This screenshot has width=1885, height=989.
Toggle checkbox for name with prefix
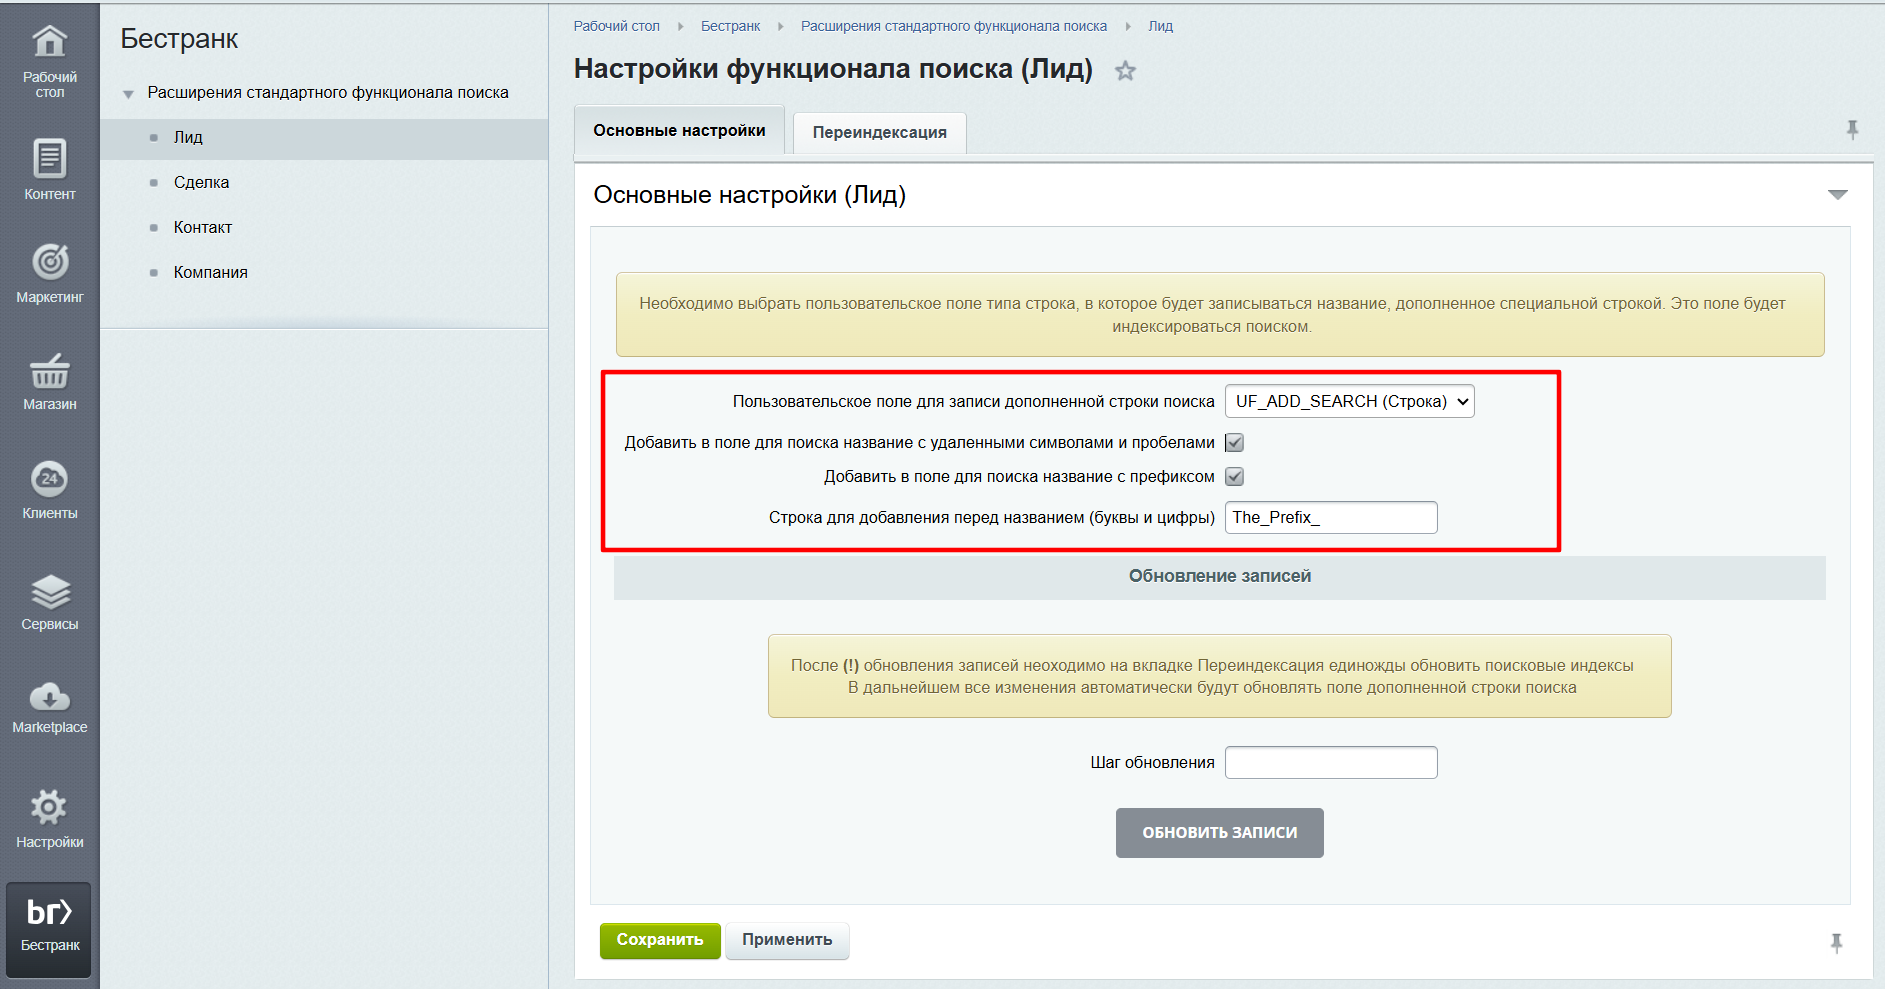pyautogui.click(x=1234, y=477)
